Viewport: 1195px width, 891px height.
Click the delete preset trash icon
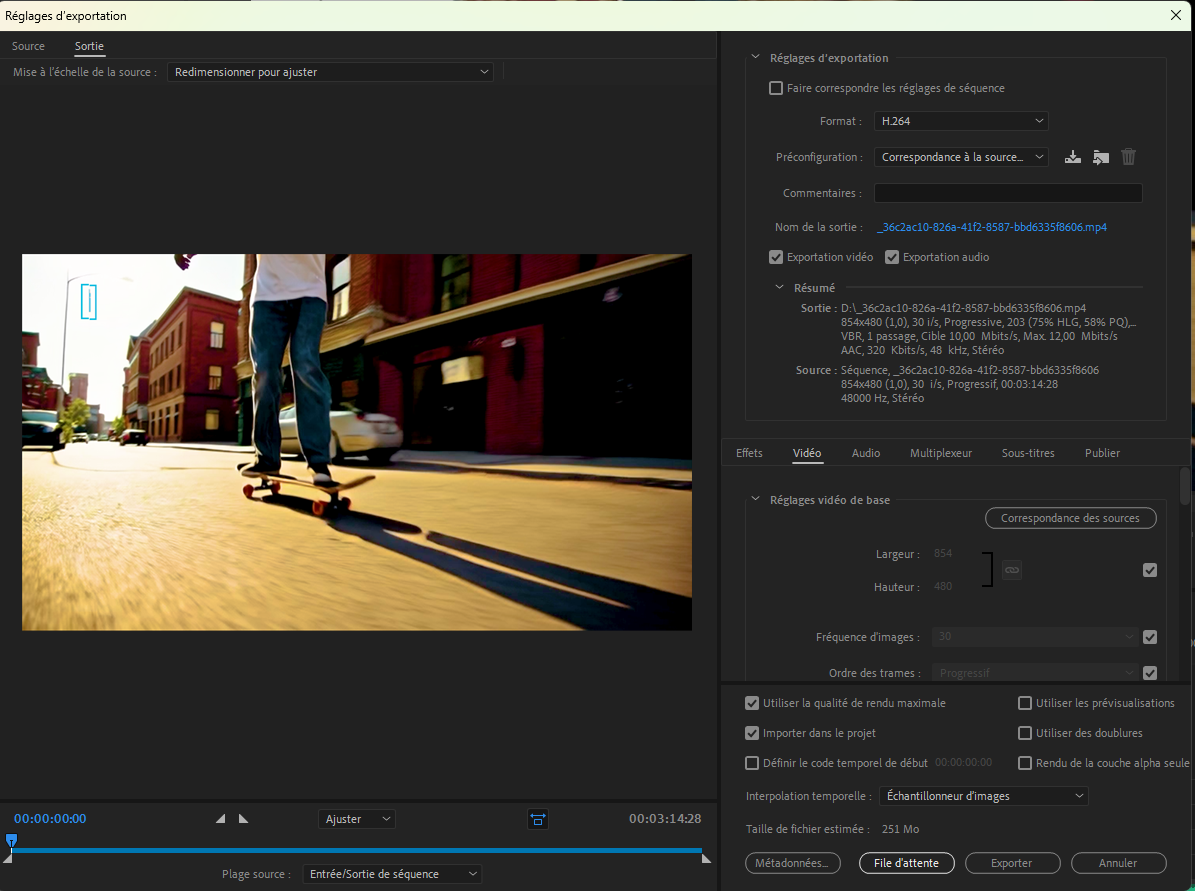tap(1129, 157)
